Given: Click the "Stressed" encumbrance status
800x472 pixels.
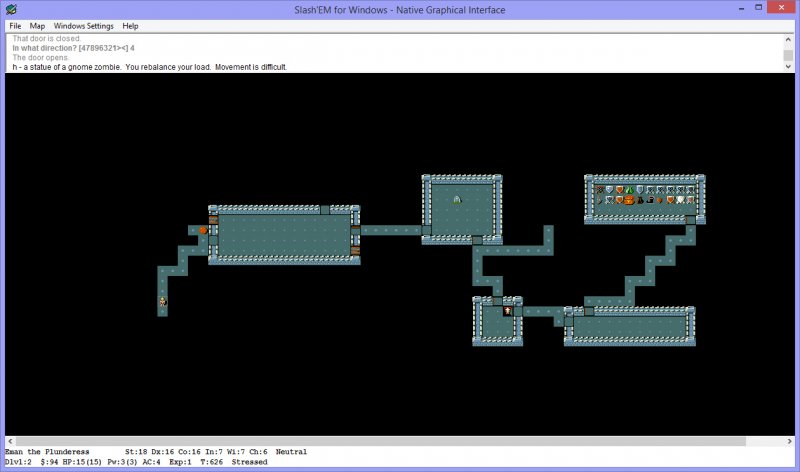Looking at the screenshot, I should click(249, 462).
